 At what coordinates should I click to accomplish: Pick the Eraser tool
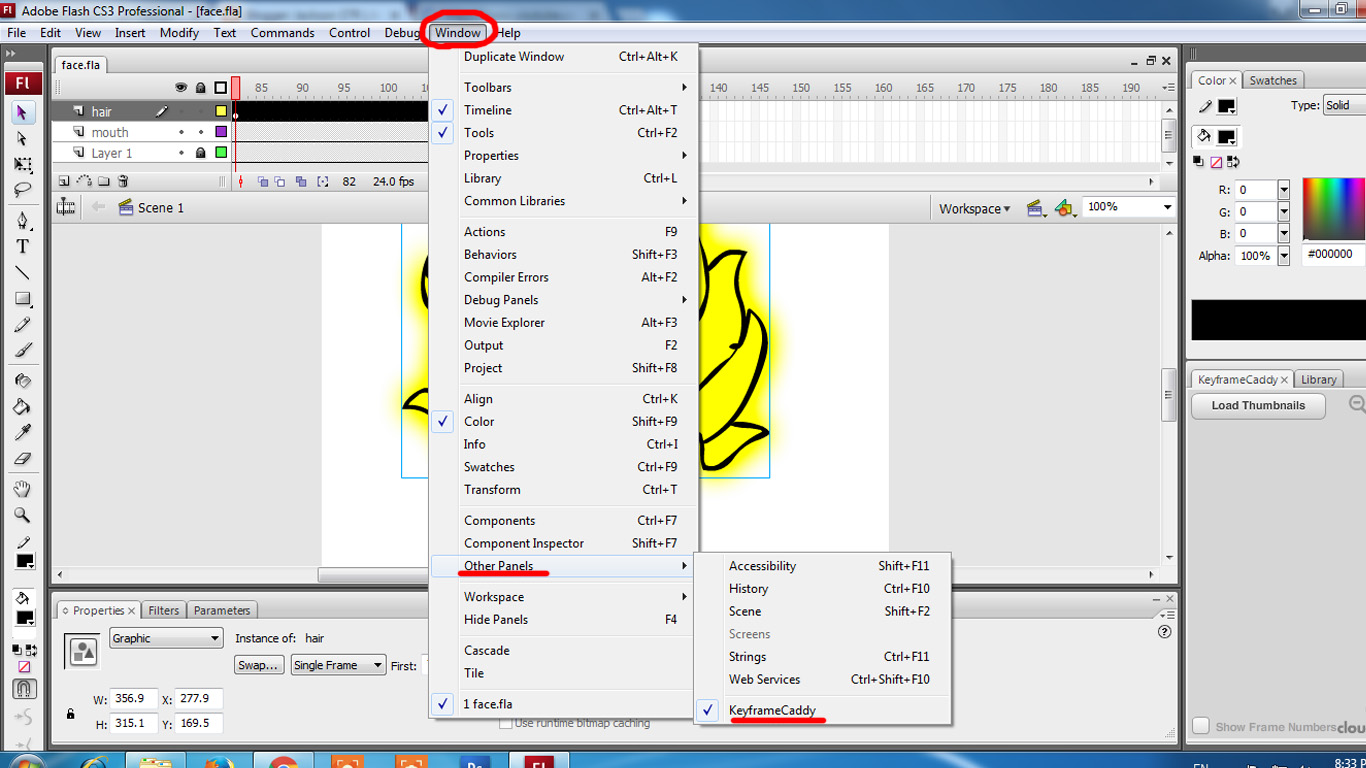pyautogui.click(x=22, y=459)
